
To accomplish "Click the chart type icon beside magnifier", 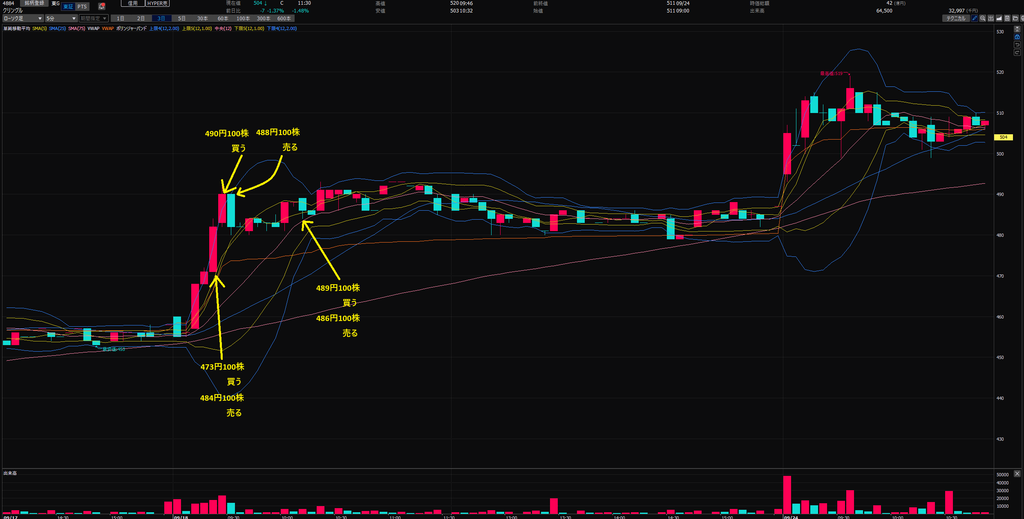I will pos(991,18).
